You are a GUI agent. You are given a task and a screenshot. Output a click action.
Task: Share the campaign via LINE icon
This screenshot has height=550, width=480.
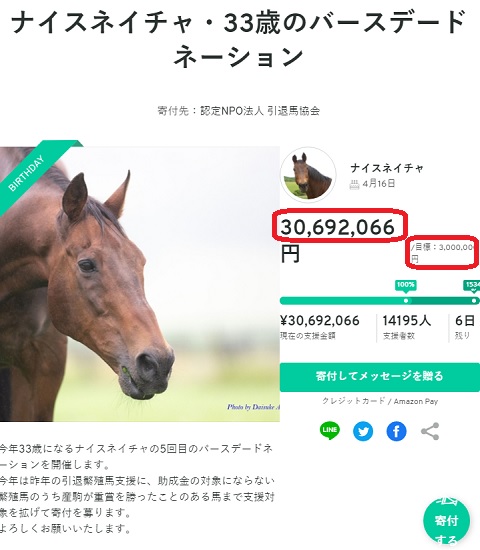(329, 431)
